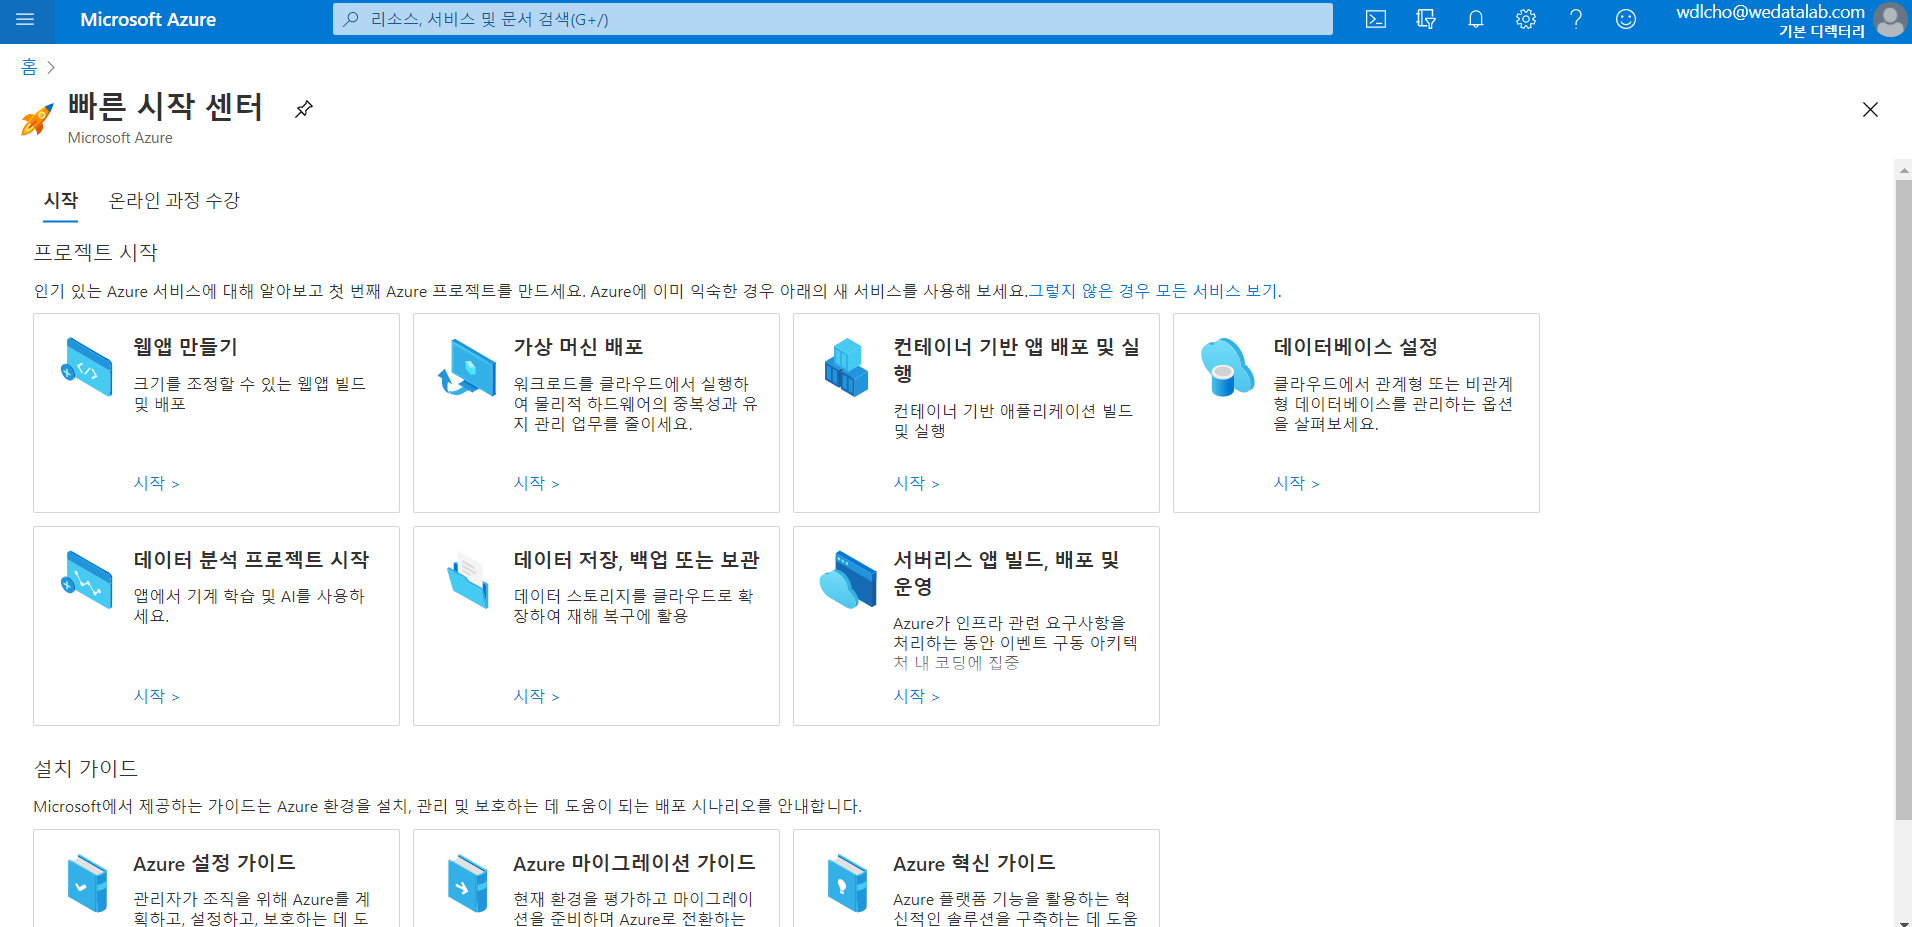This screenshot has height=927, width=1912.
Task: Open the hamburger portal menu
Action: [25, 19]
